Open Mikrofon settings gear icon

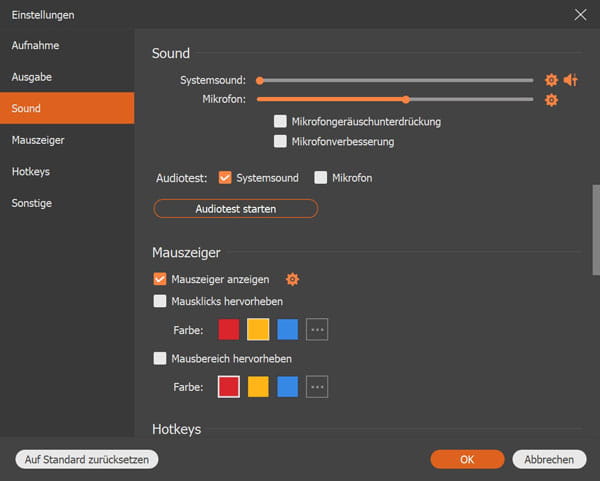point(550,100)
